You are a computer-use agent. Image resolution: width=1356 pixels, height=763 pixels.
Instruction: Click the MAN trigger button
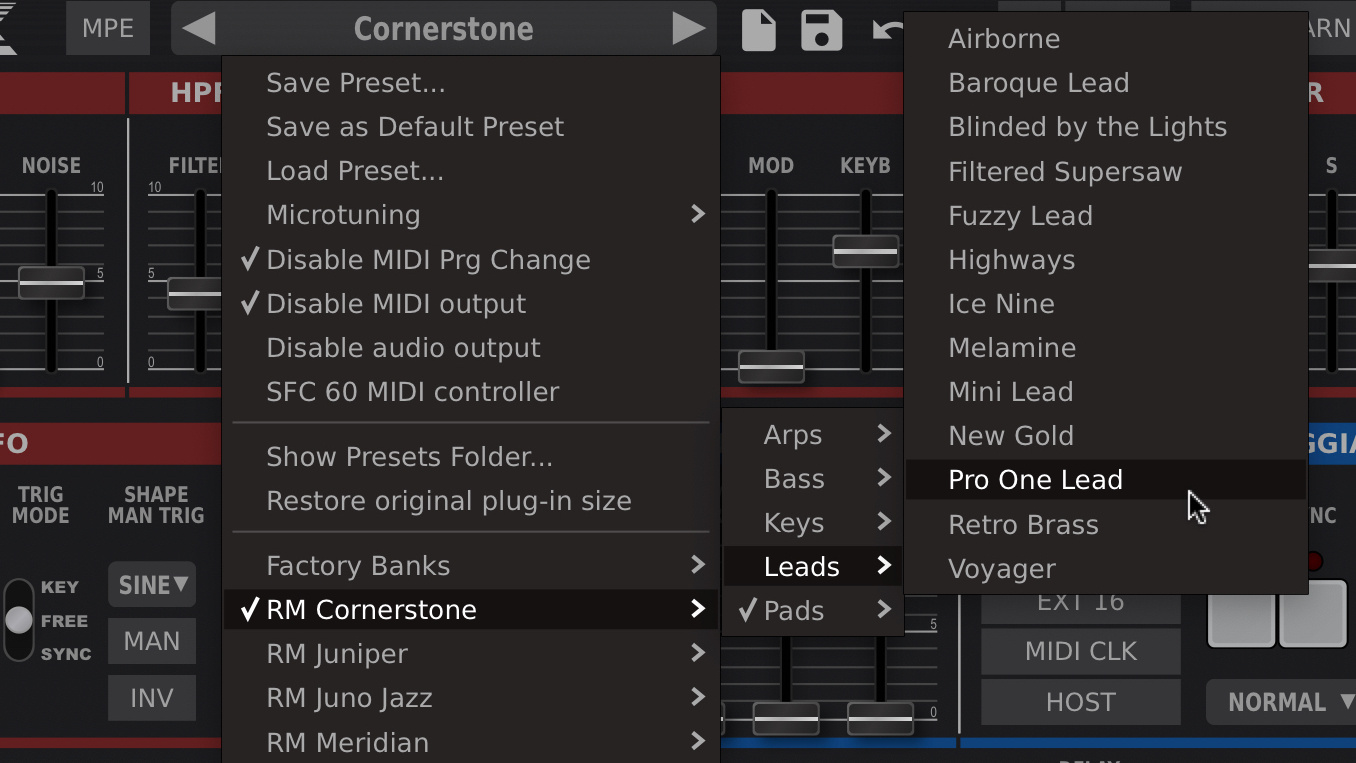coord(152,641)
